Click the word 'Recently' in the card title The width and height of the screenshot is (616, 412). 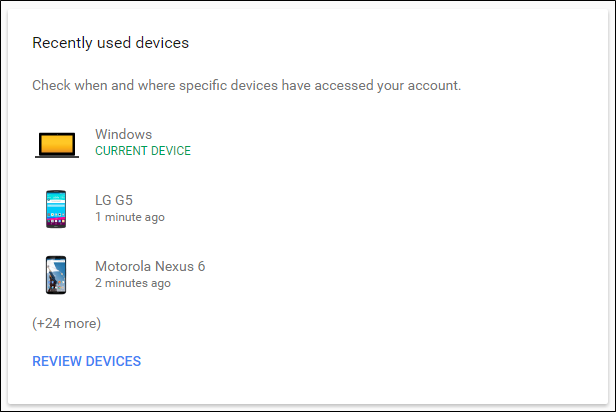(62, 43)
